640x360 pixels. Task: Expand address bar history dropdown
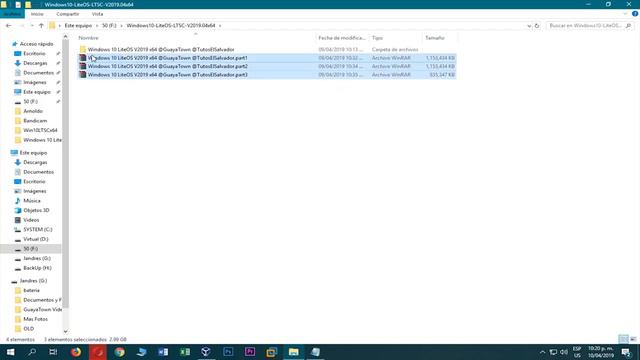tap(529, 26)
